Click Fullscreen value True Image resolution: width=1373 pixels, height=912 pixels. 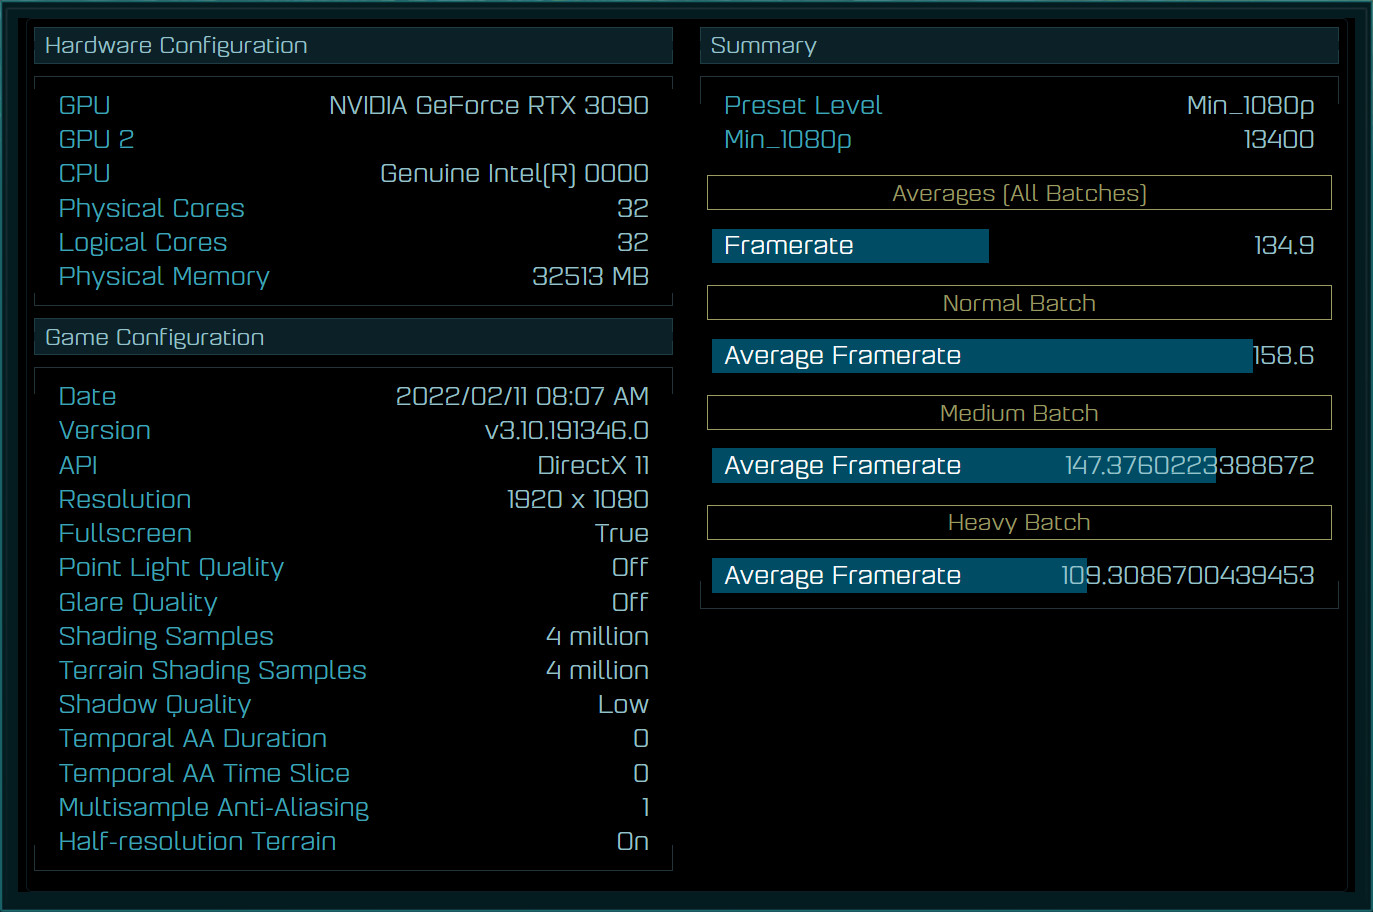(622, 533)
